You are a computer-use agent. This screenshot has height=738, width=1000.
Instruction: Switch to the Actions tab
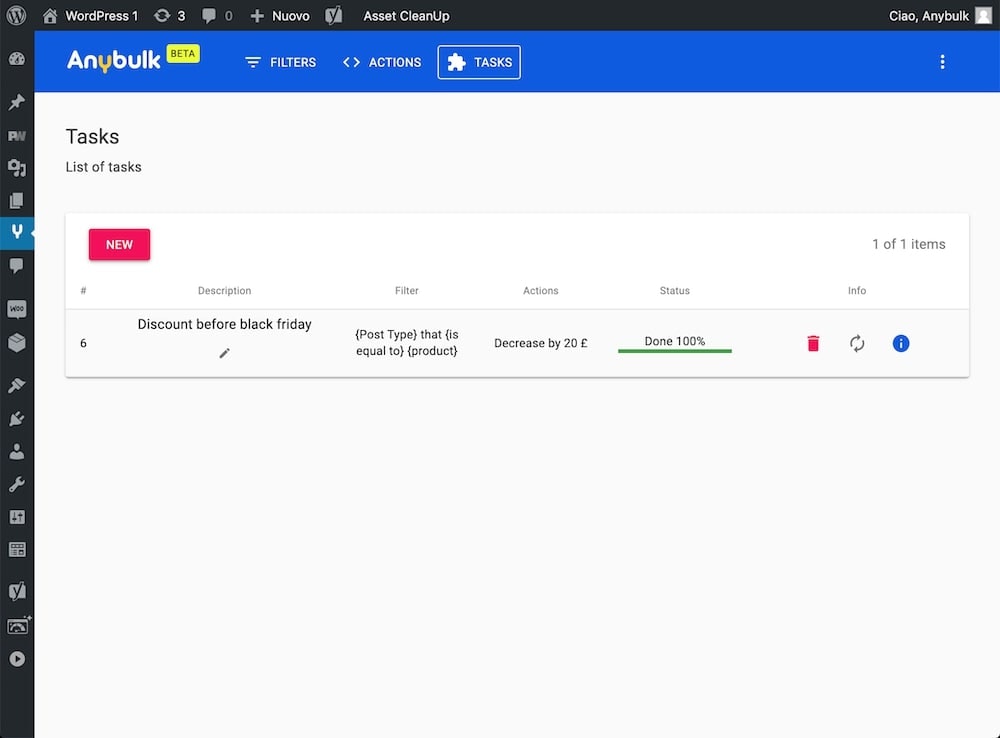click(382, 62)
